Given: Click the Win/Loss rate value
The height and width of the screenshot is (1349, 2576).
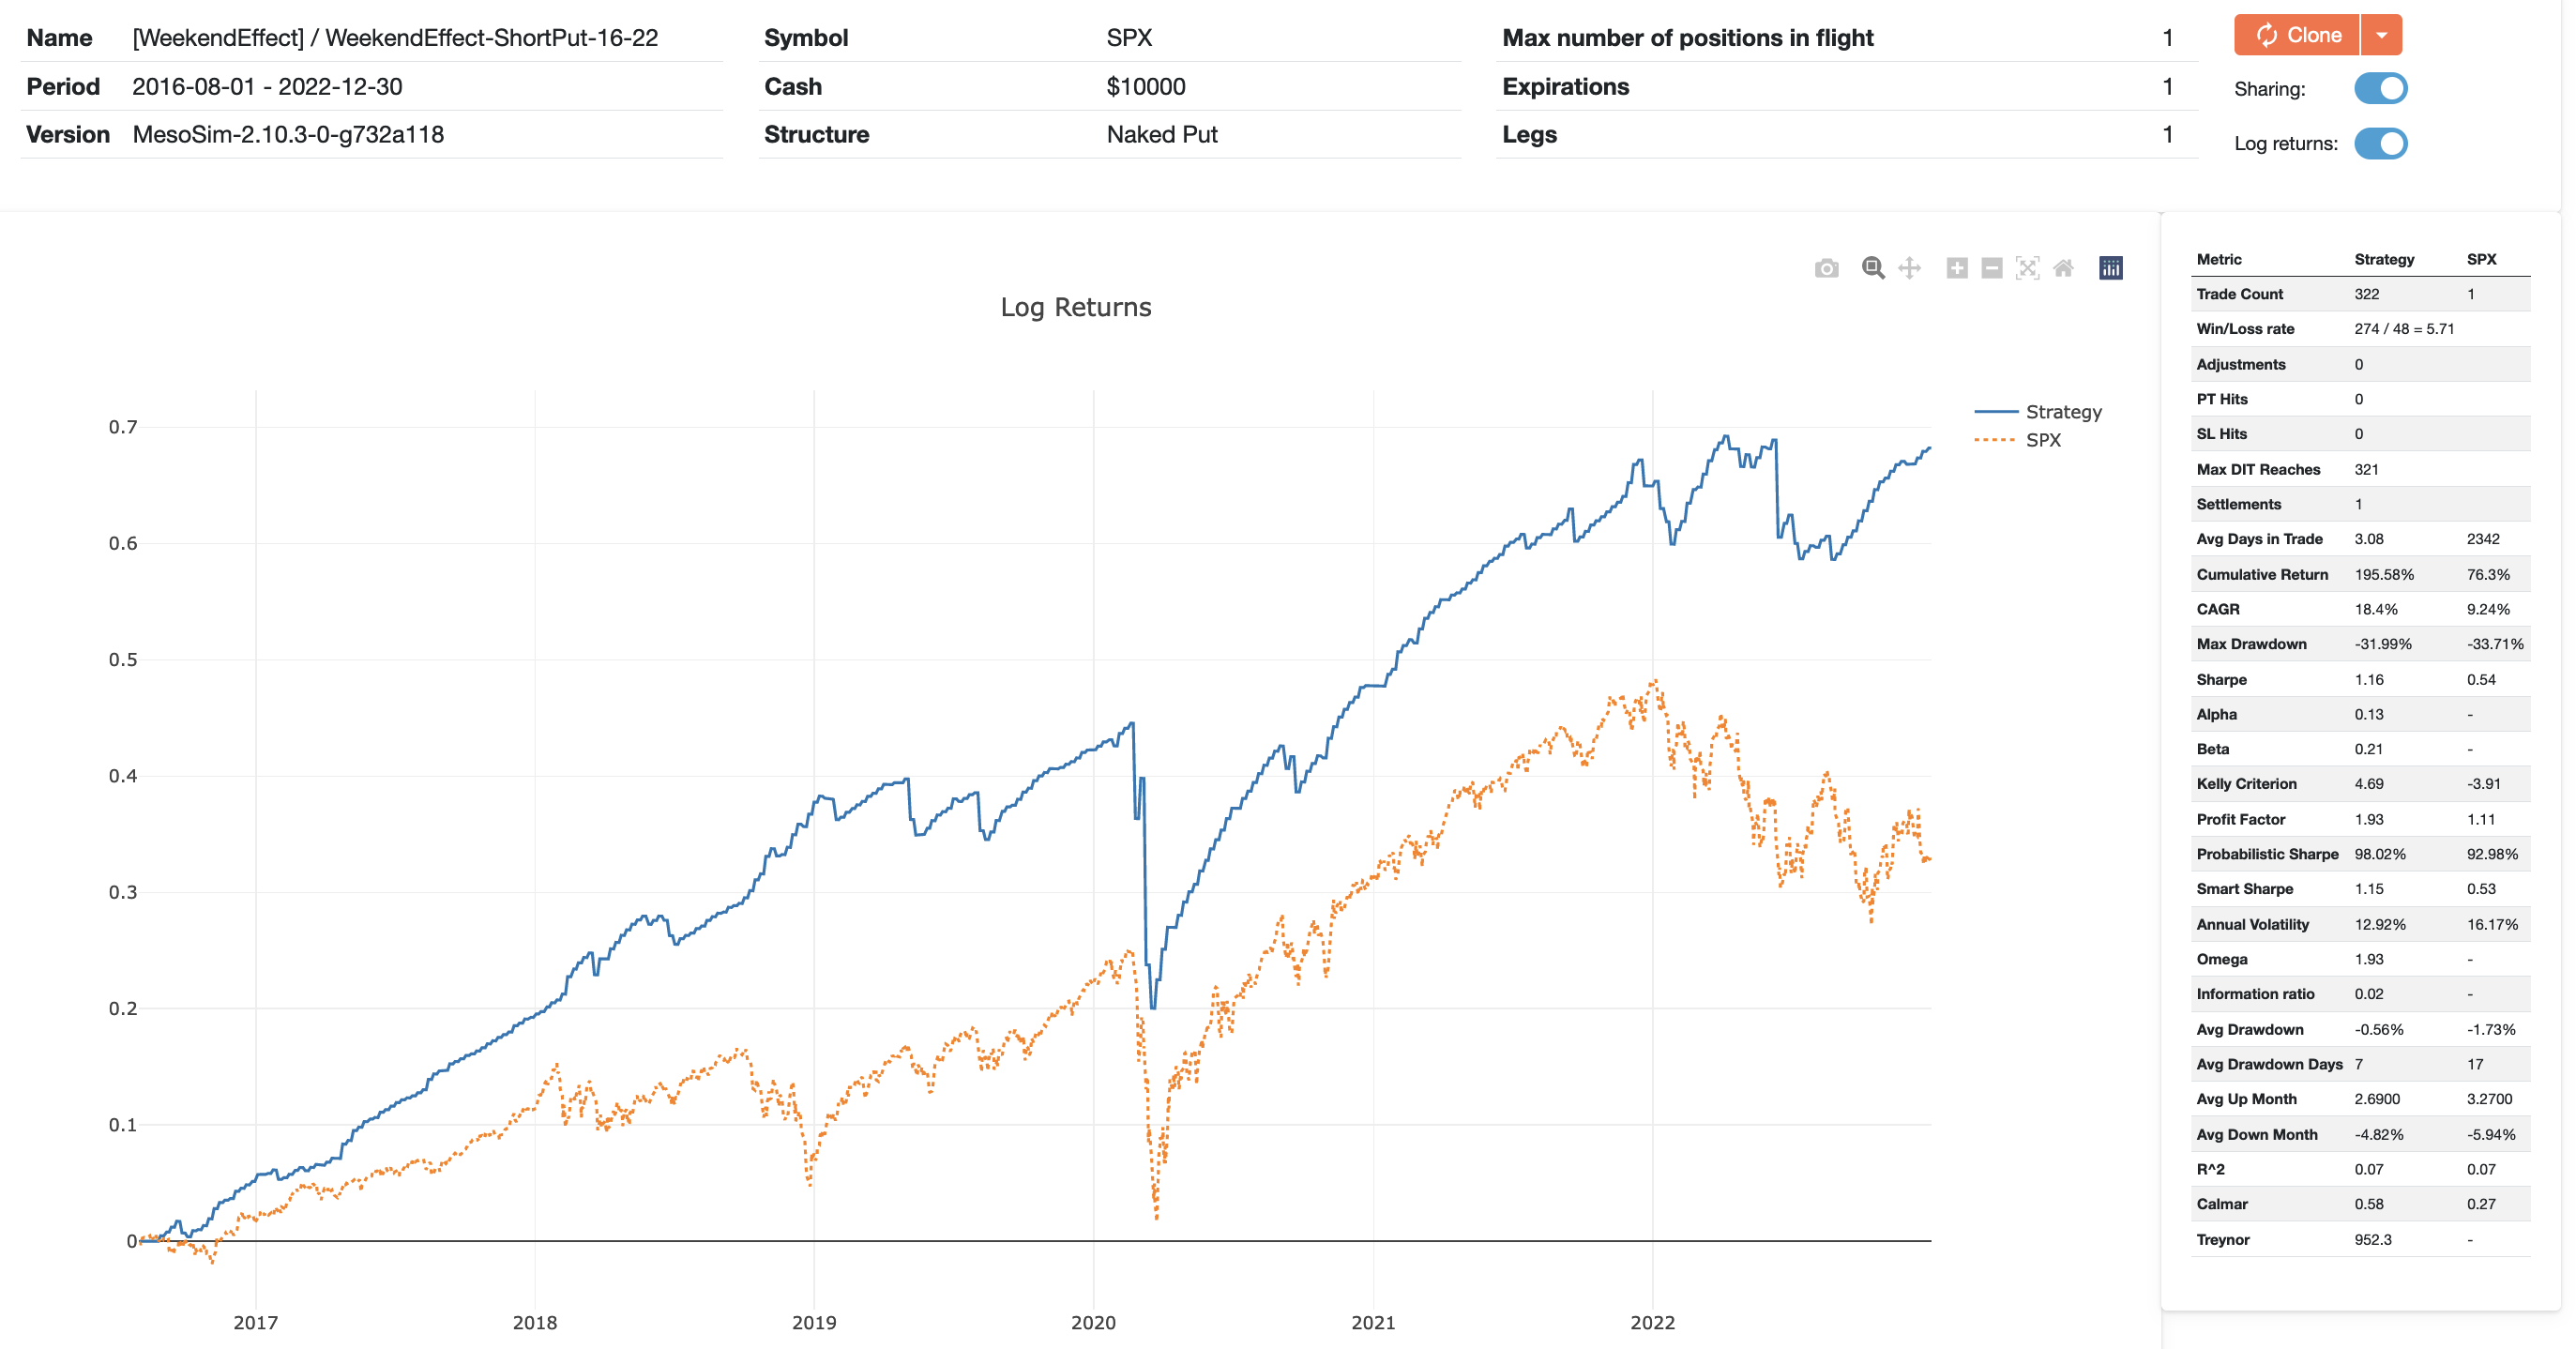Looking at the screenshot, I should 2405,328.
